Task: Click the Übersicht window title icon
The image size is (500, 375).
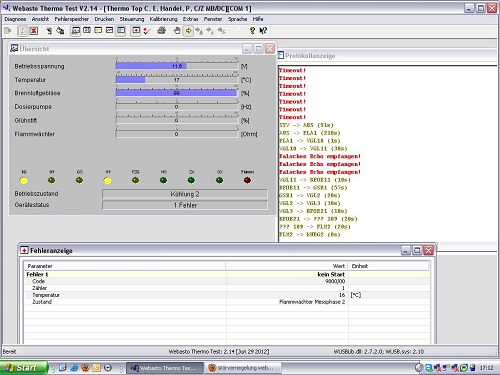Action: click(14, 49)
